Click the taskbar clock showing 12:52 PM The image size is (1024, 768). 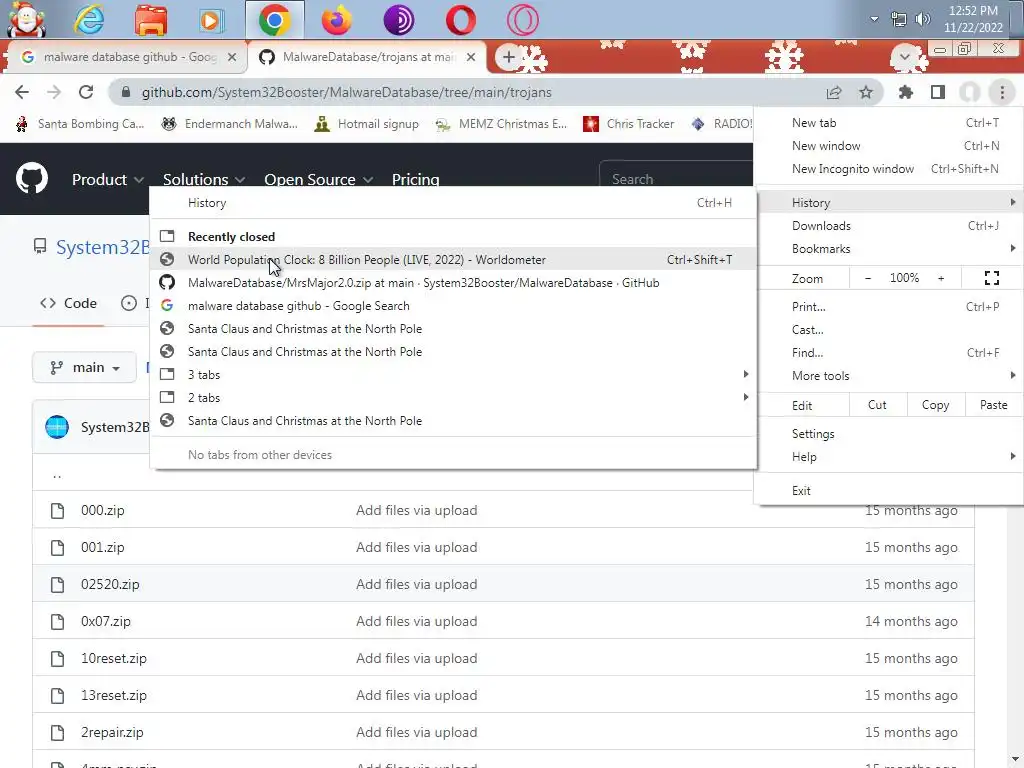(x=973, y=19)
